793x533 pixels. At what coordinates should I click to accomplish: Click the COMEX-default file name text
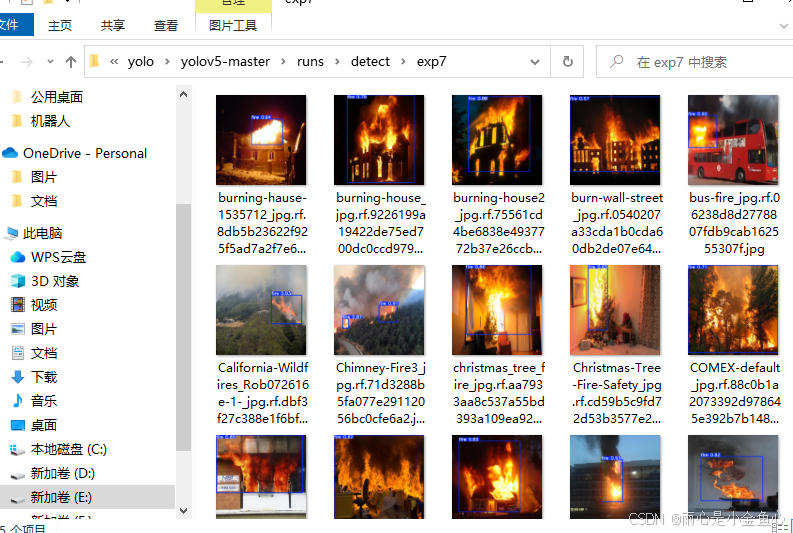pyautogui.click(x=734, y=393)
